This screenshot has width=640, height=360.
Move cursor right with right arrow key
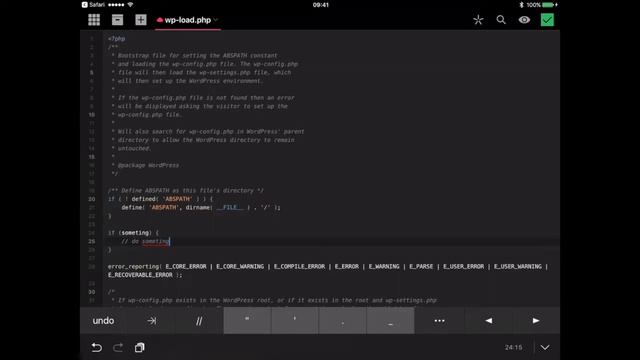click(x=536, y=321)
